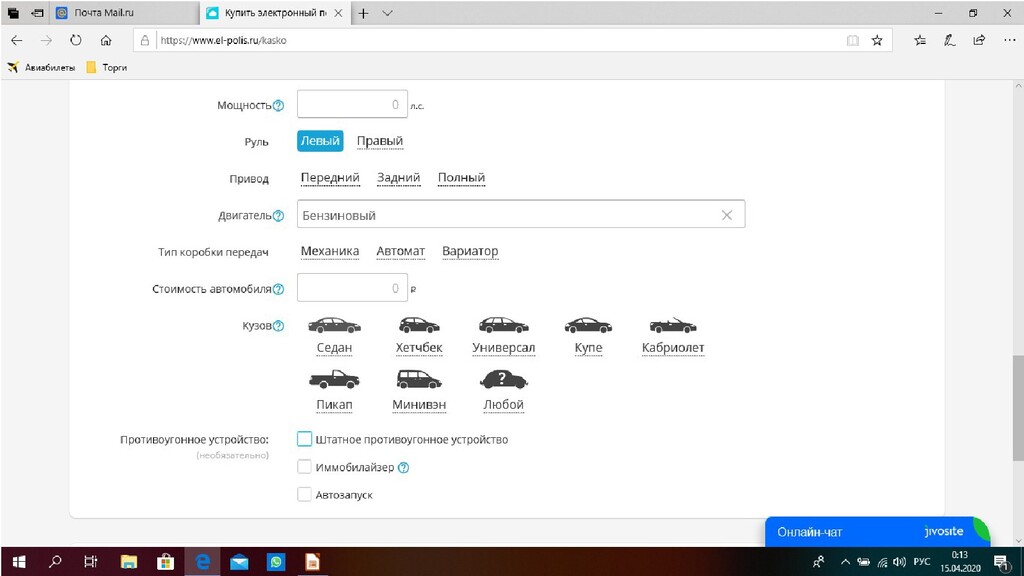This screenshot has width=1024, height=576.
Task: Check the Автозапуск checkbox
Action: point(304,494)
